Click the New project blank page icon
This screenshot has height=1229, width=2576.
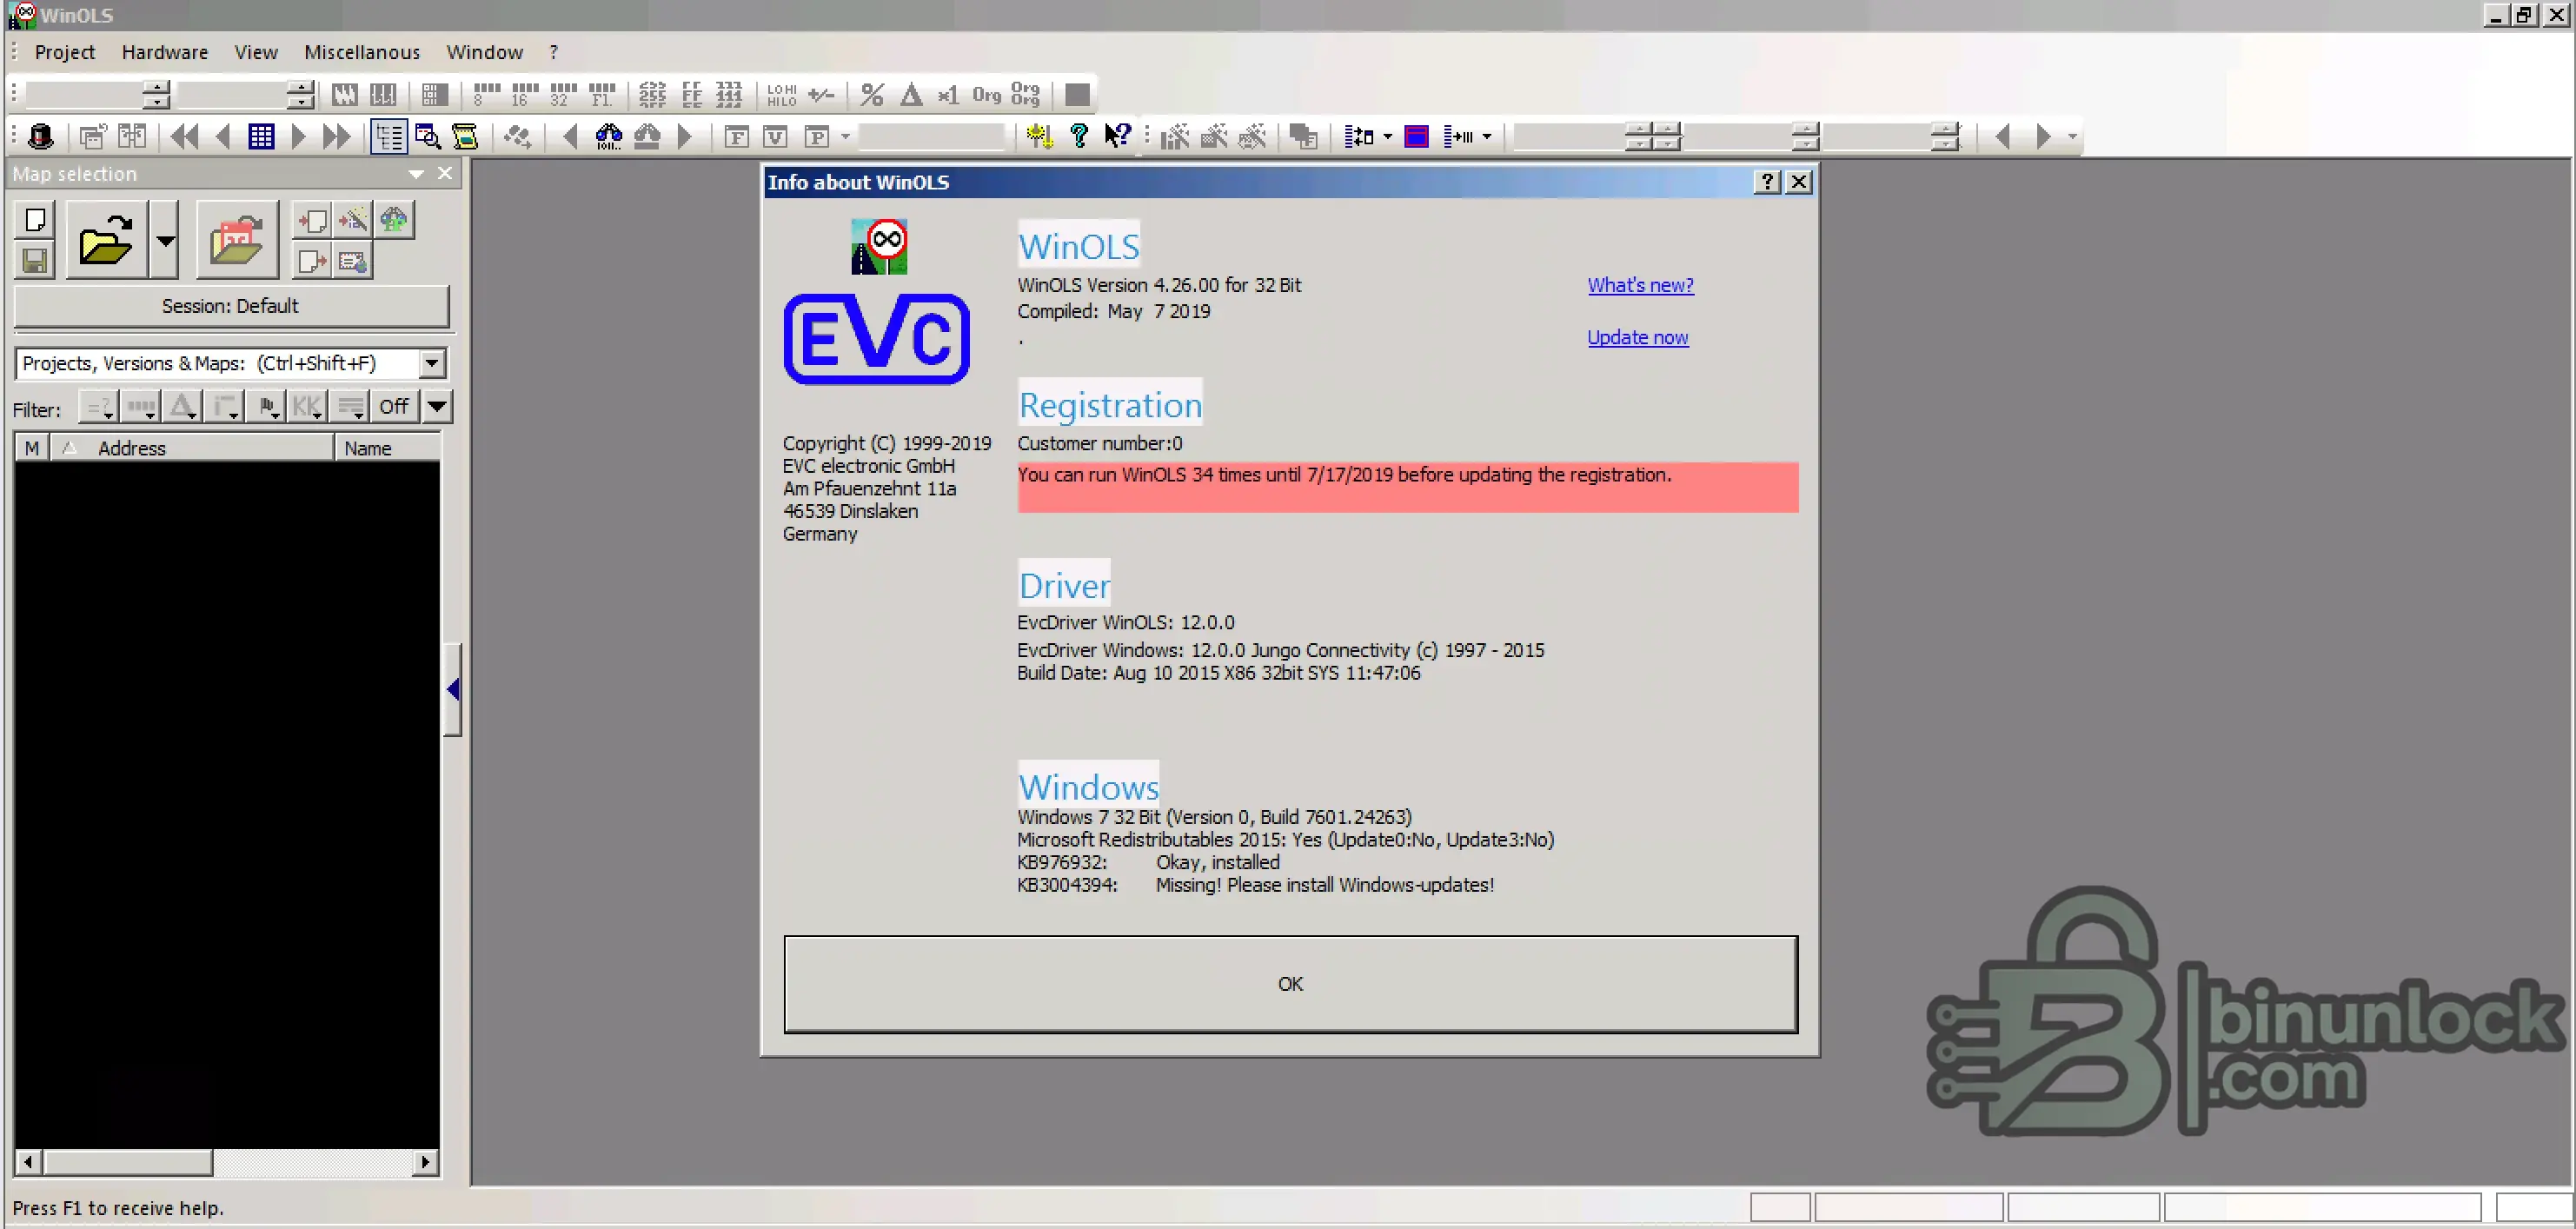point(35,220)
